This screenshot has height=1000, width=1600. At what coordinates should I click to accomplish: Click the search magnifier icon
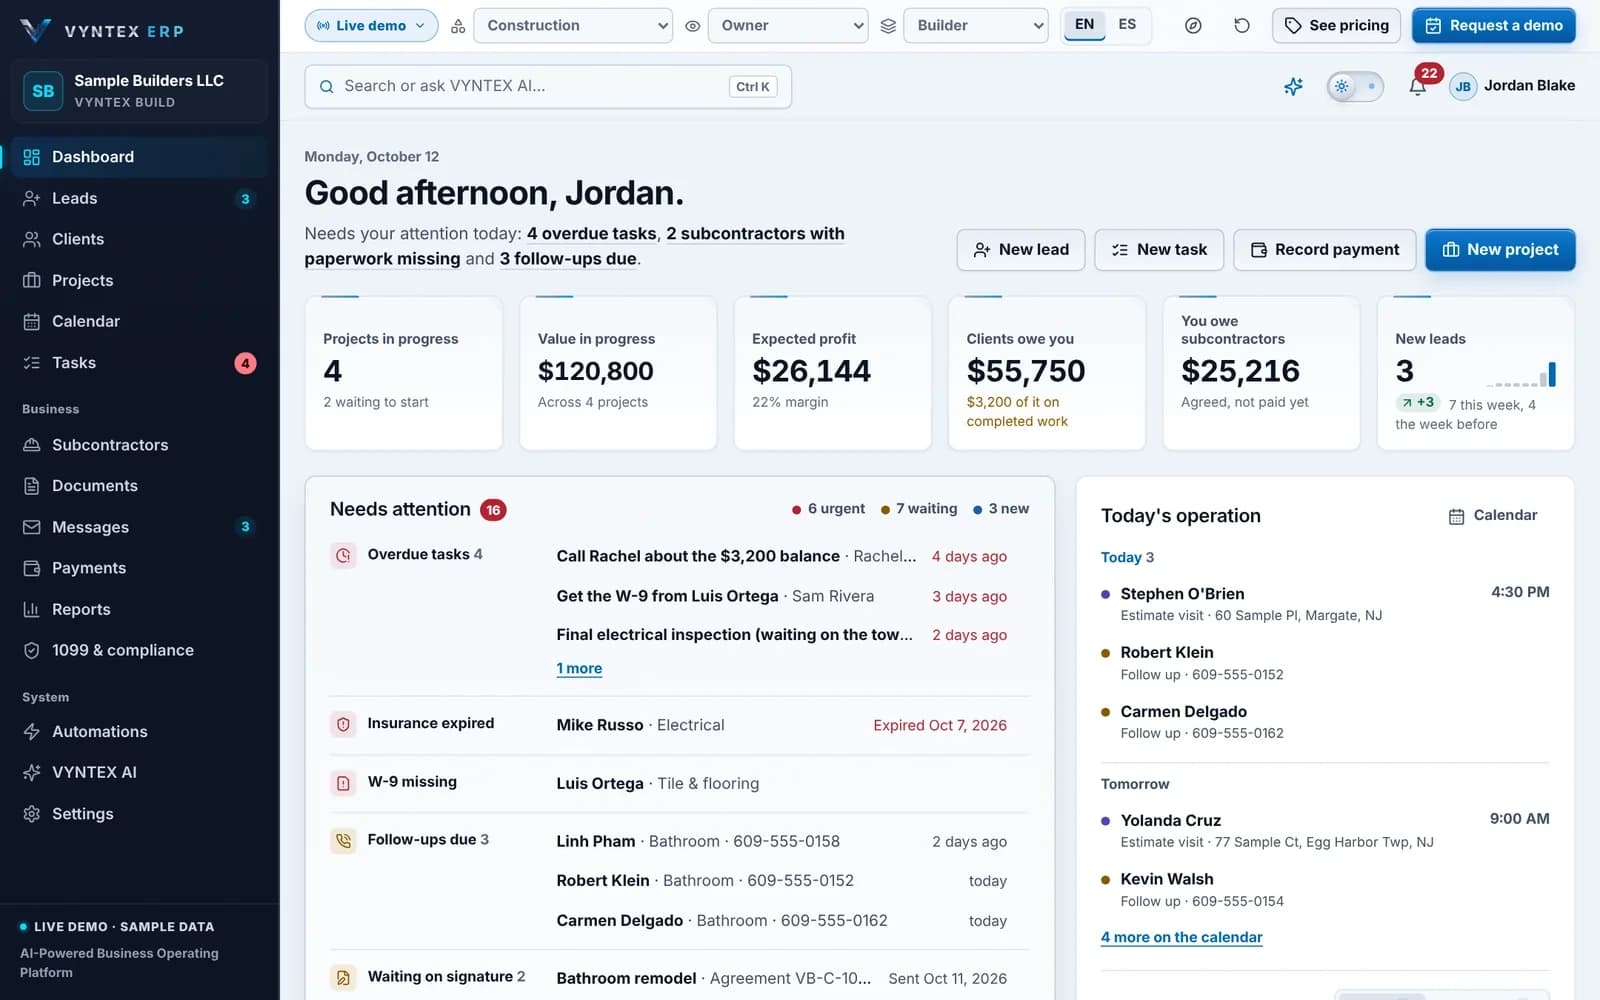coord(326,87)
